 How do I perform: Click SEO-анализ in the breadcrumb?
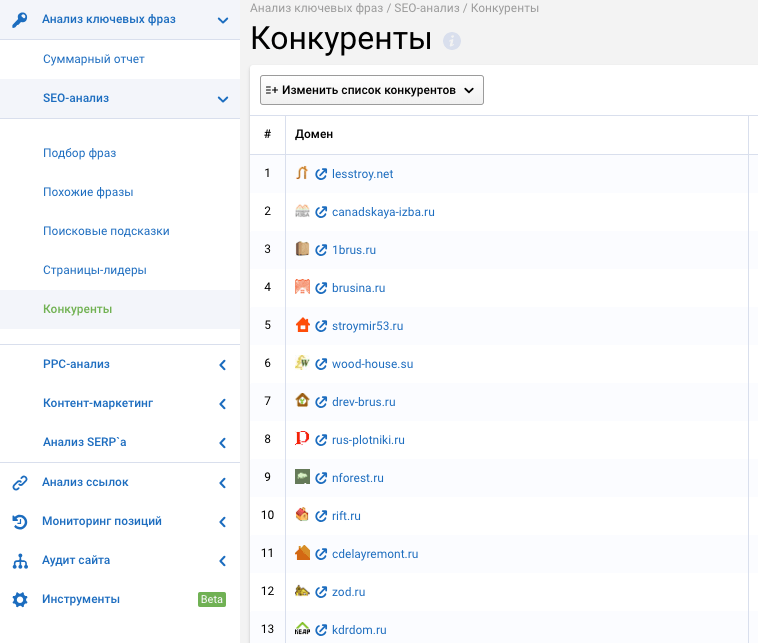click(427, 8)
